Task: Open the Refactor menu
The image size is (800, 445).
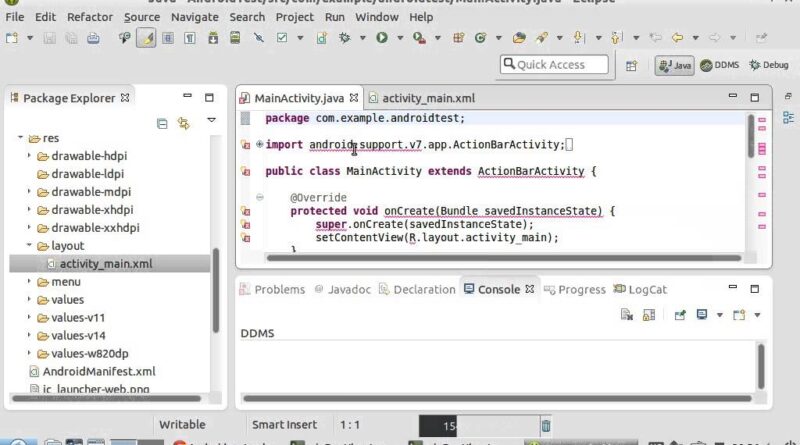Action: [x=90, y=17]
